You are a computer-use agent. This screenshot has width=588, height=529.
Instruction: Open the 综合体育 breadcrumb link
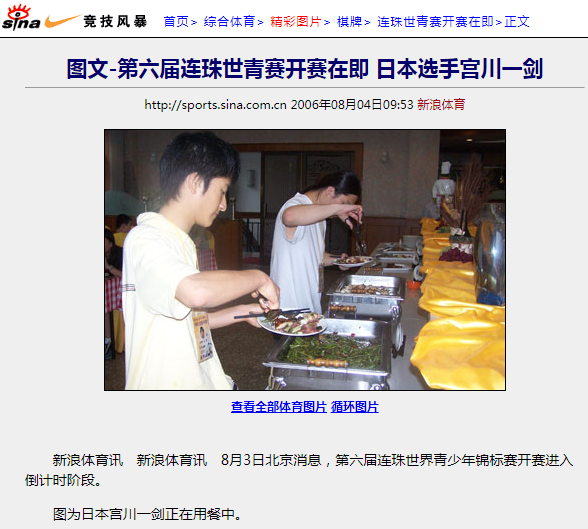coord(230,22)
